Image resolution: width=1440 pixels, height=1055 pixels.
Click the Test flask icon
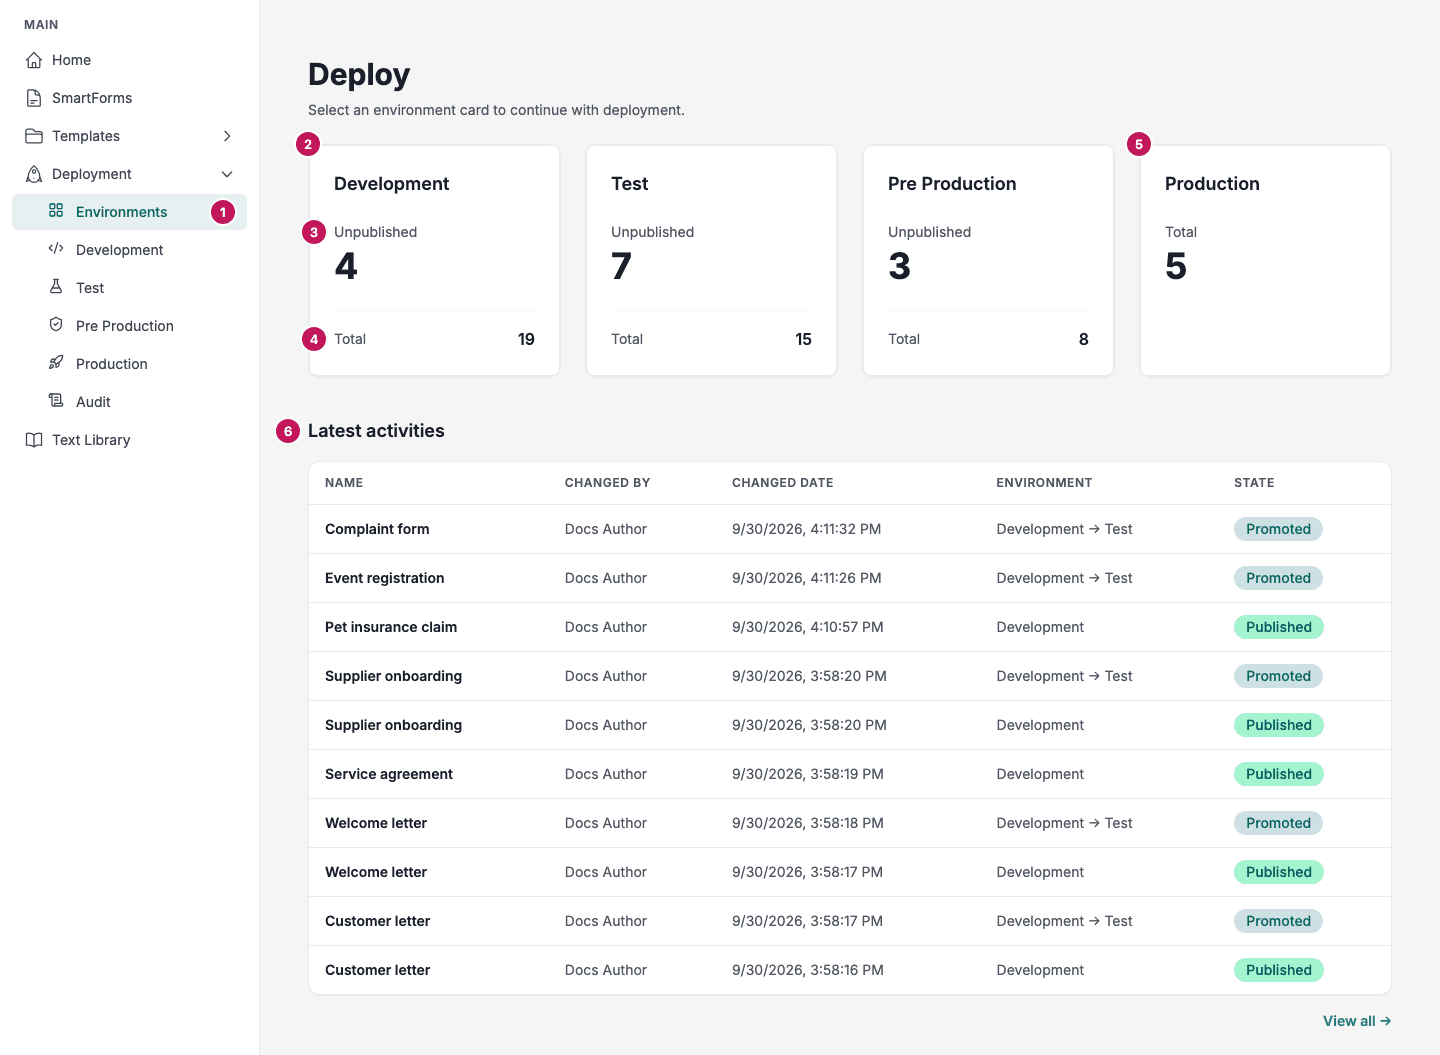click(x=56, y=287)
